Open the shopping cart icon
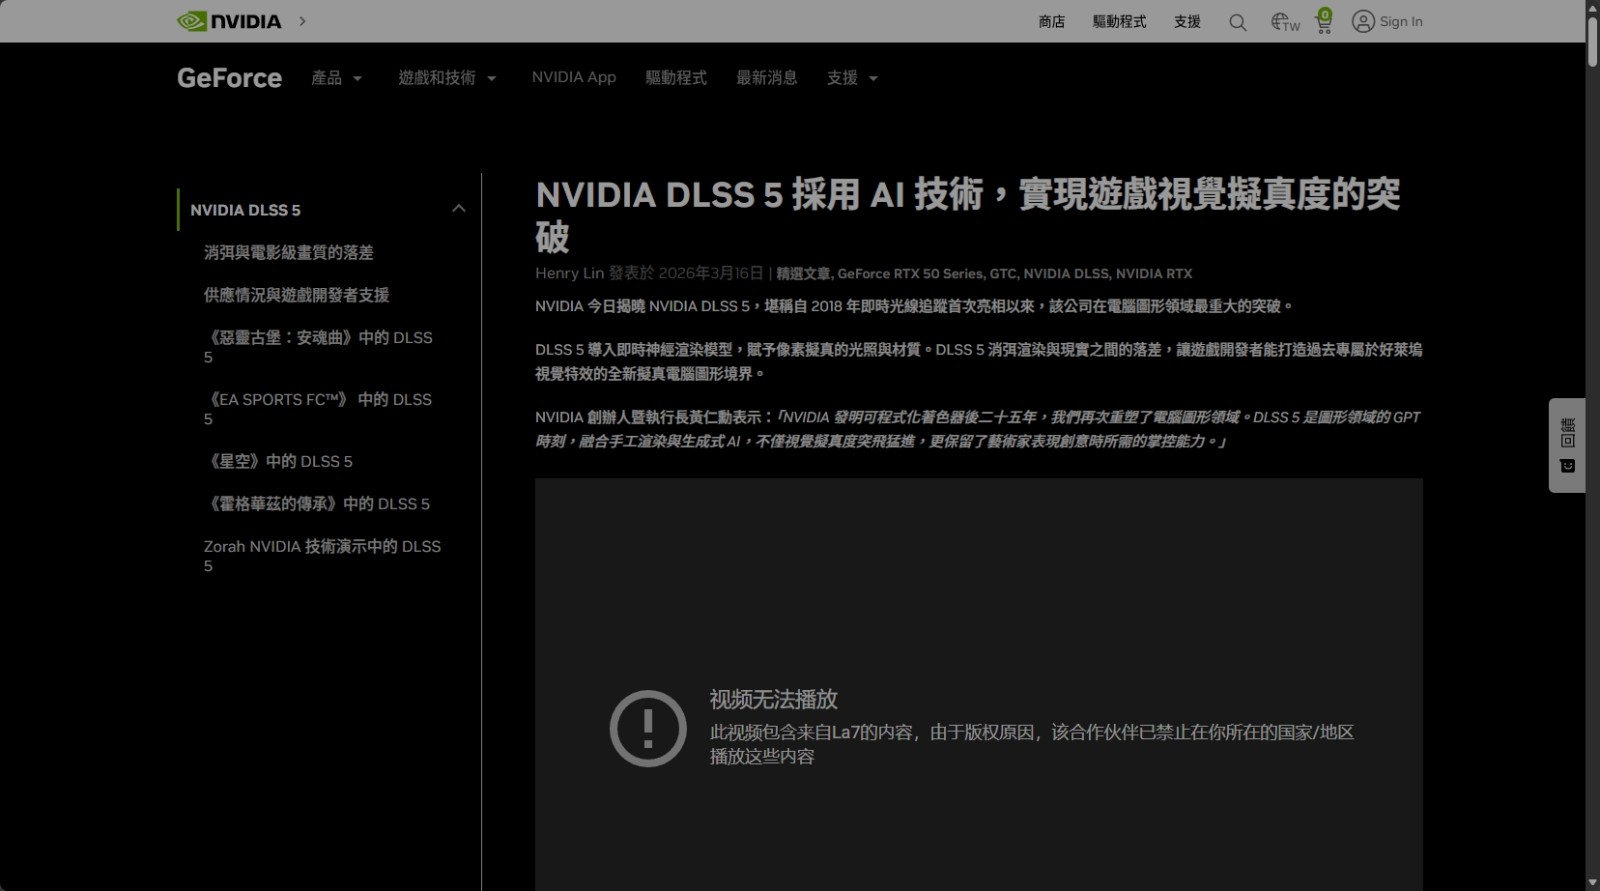This screenshot has height=891, width=1600. tap(1324, 21)
